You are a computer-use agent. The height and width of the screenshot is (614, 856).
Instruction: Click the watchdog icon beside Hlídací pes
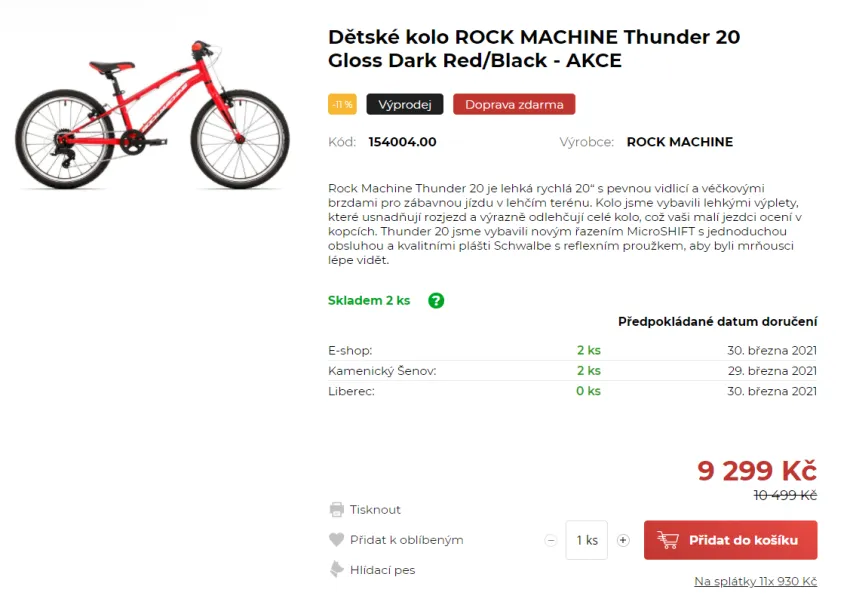tap(337, 569)
